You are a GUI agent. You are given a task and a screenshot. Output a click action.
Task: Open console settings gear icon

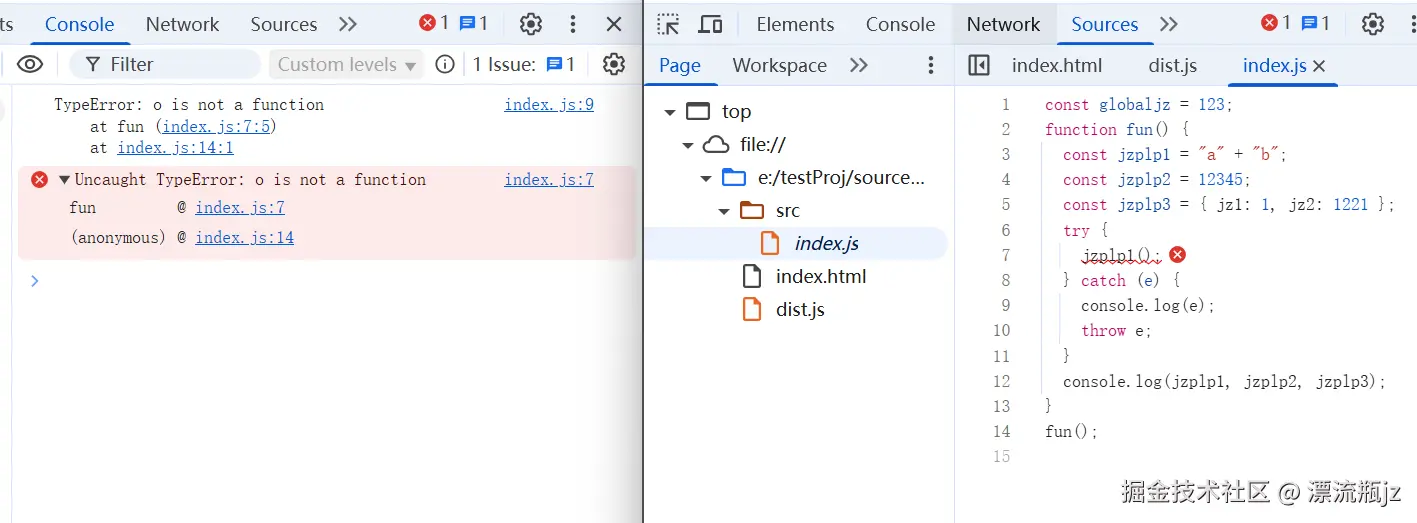(613, 65)
